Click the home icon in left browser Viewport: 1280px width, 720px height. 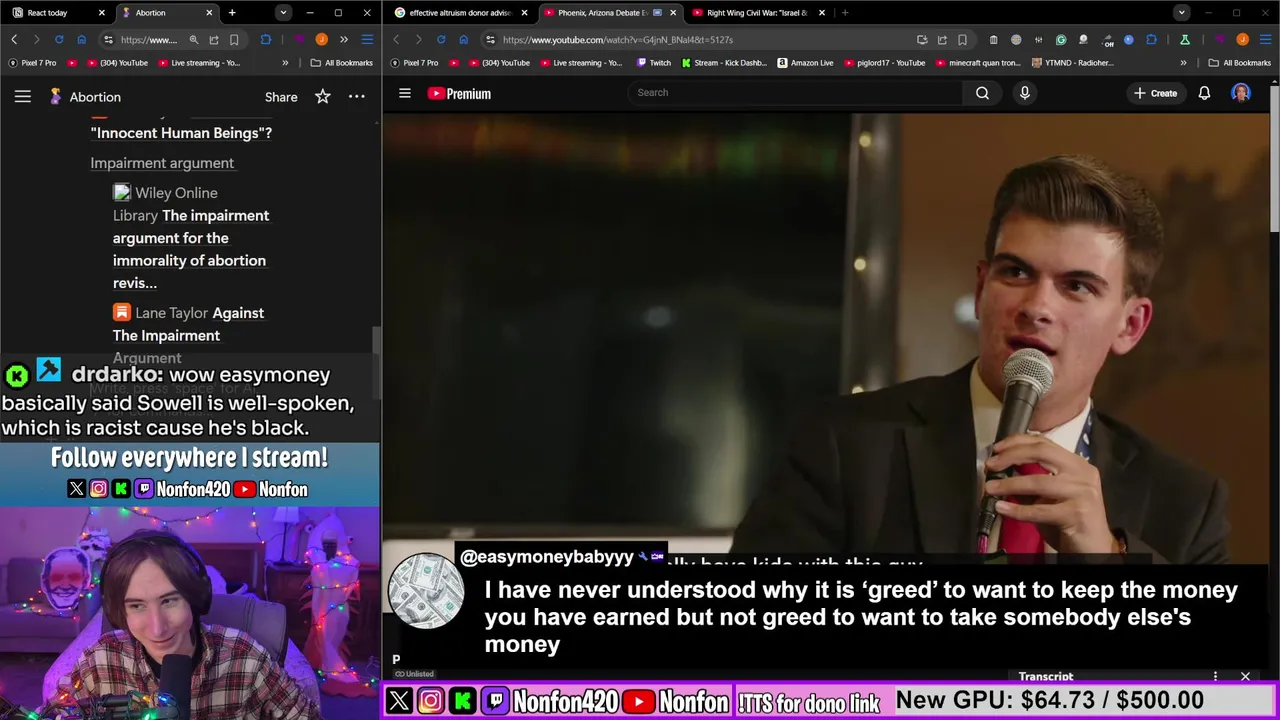pyautogui.click(x=81, y=40)
